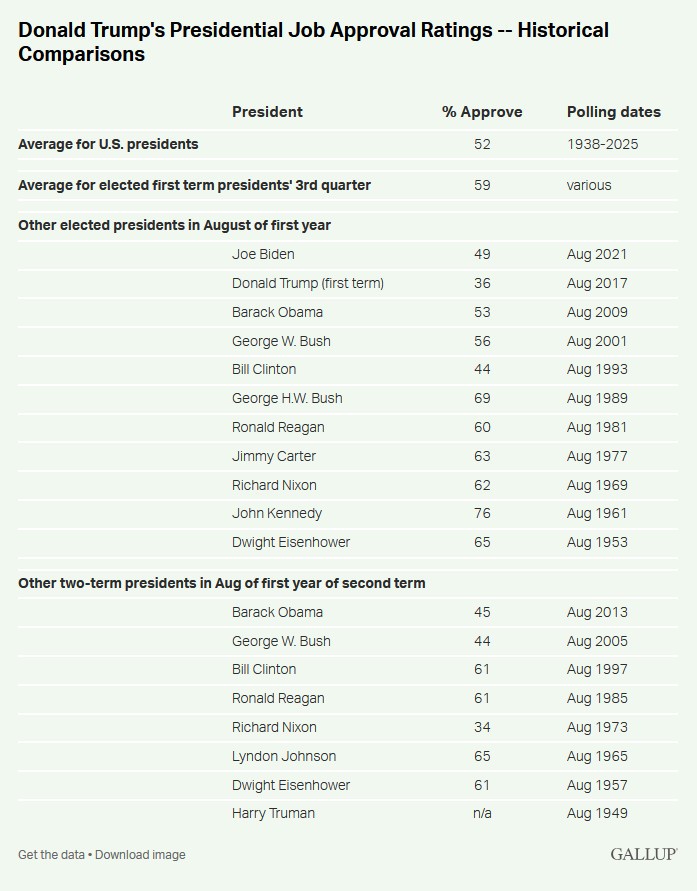
Task: Click the Other elected presidents in August heading
Action: coord(174,225)
